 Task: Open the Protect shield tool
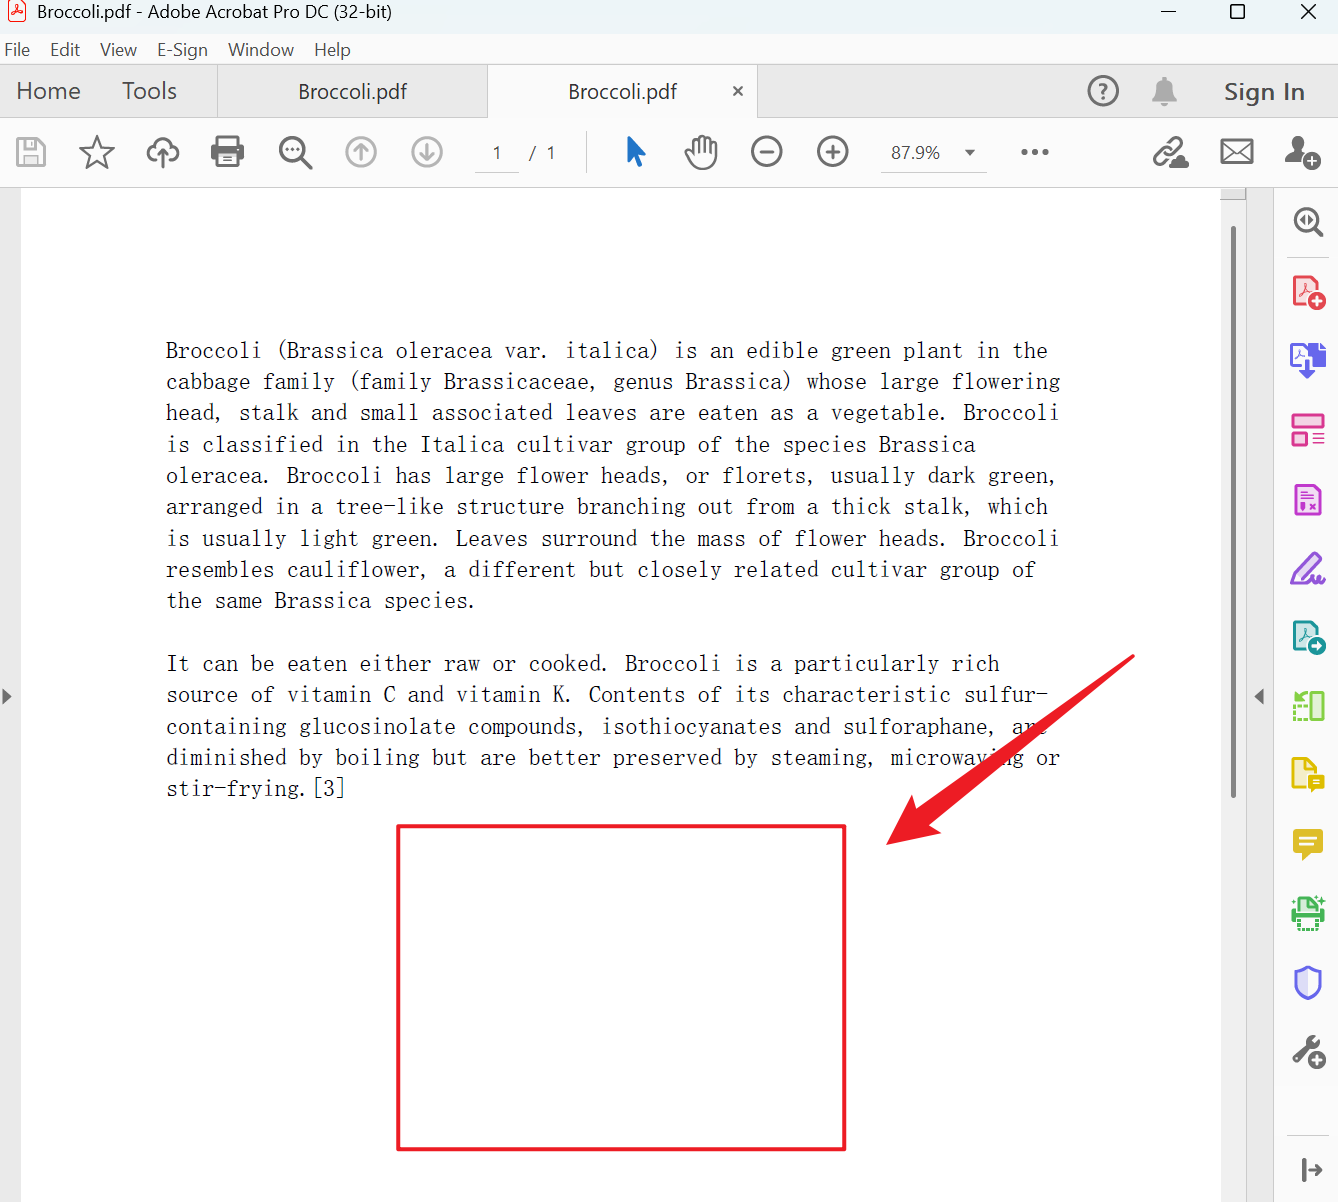coord(1308,982)
